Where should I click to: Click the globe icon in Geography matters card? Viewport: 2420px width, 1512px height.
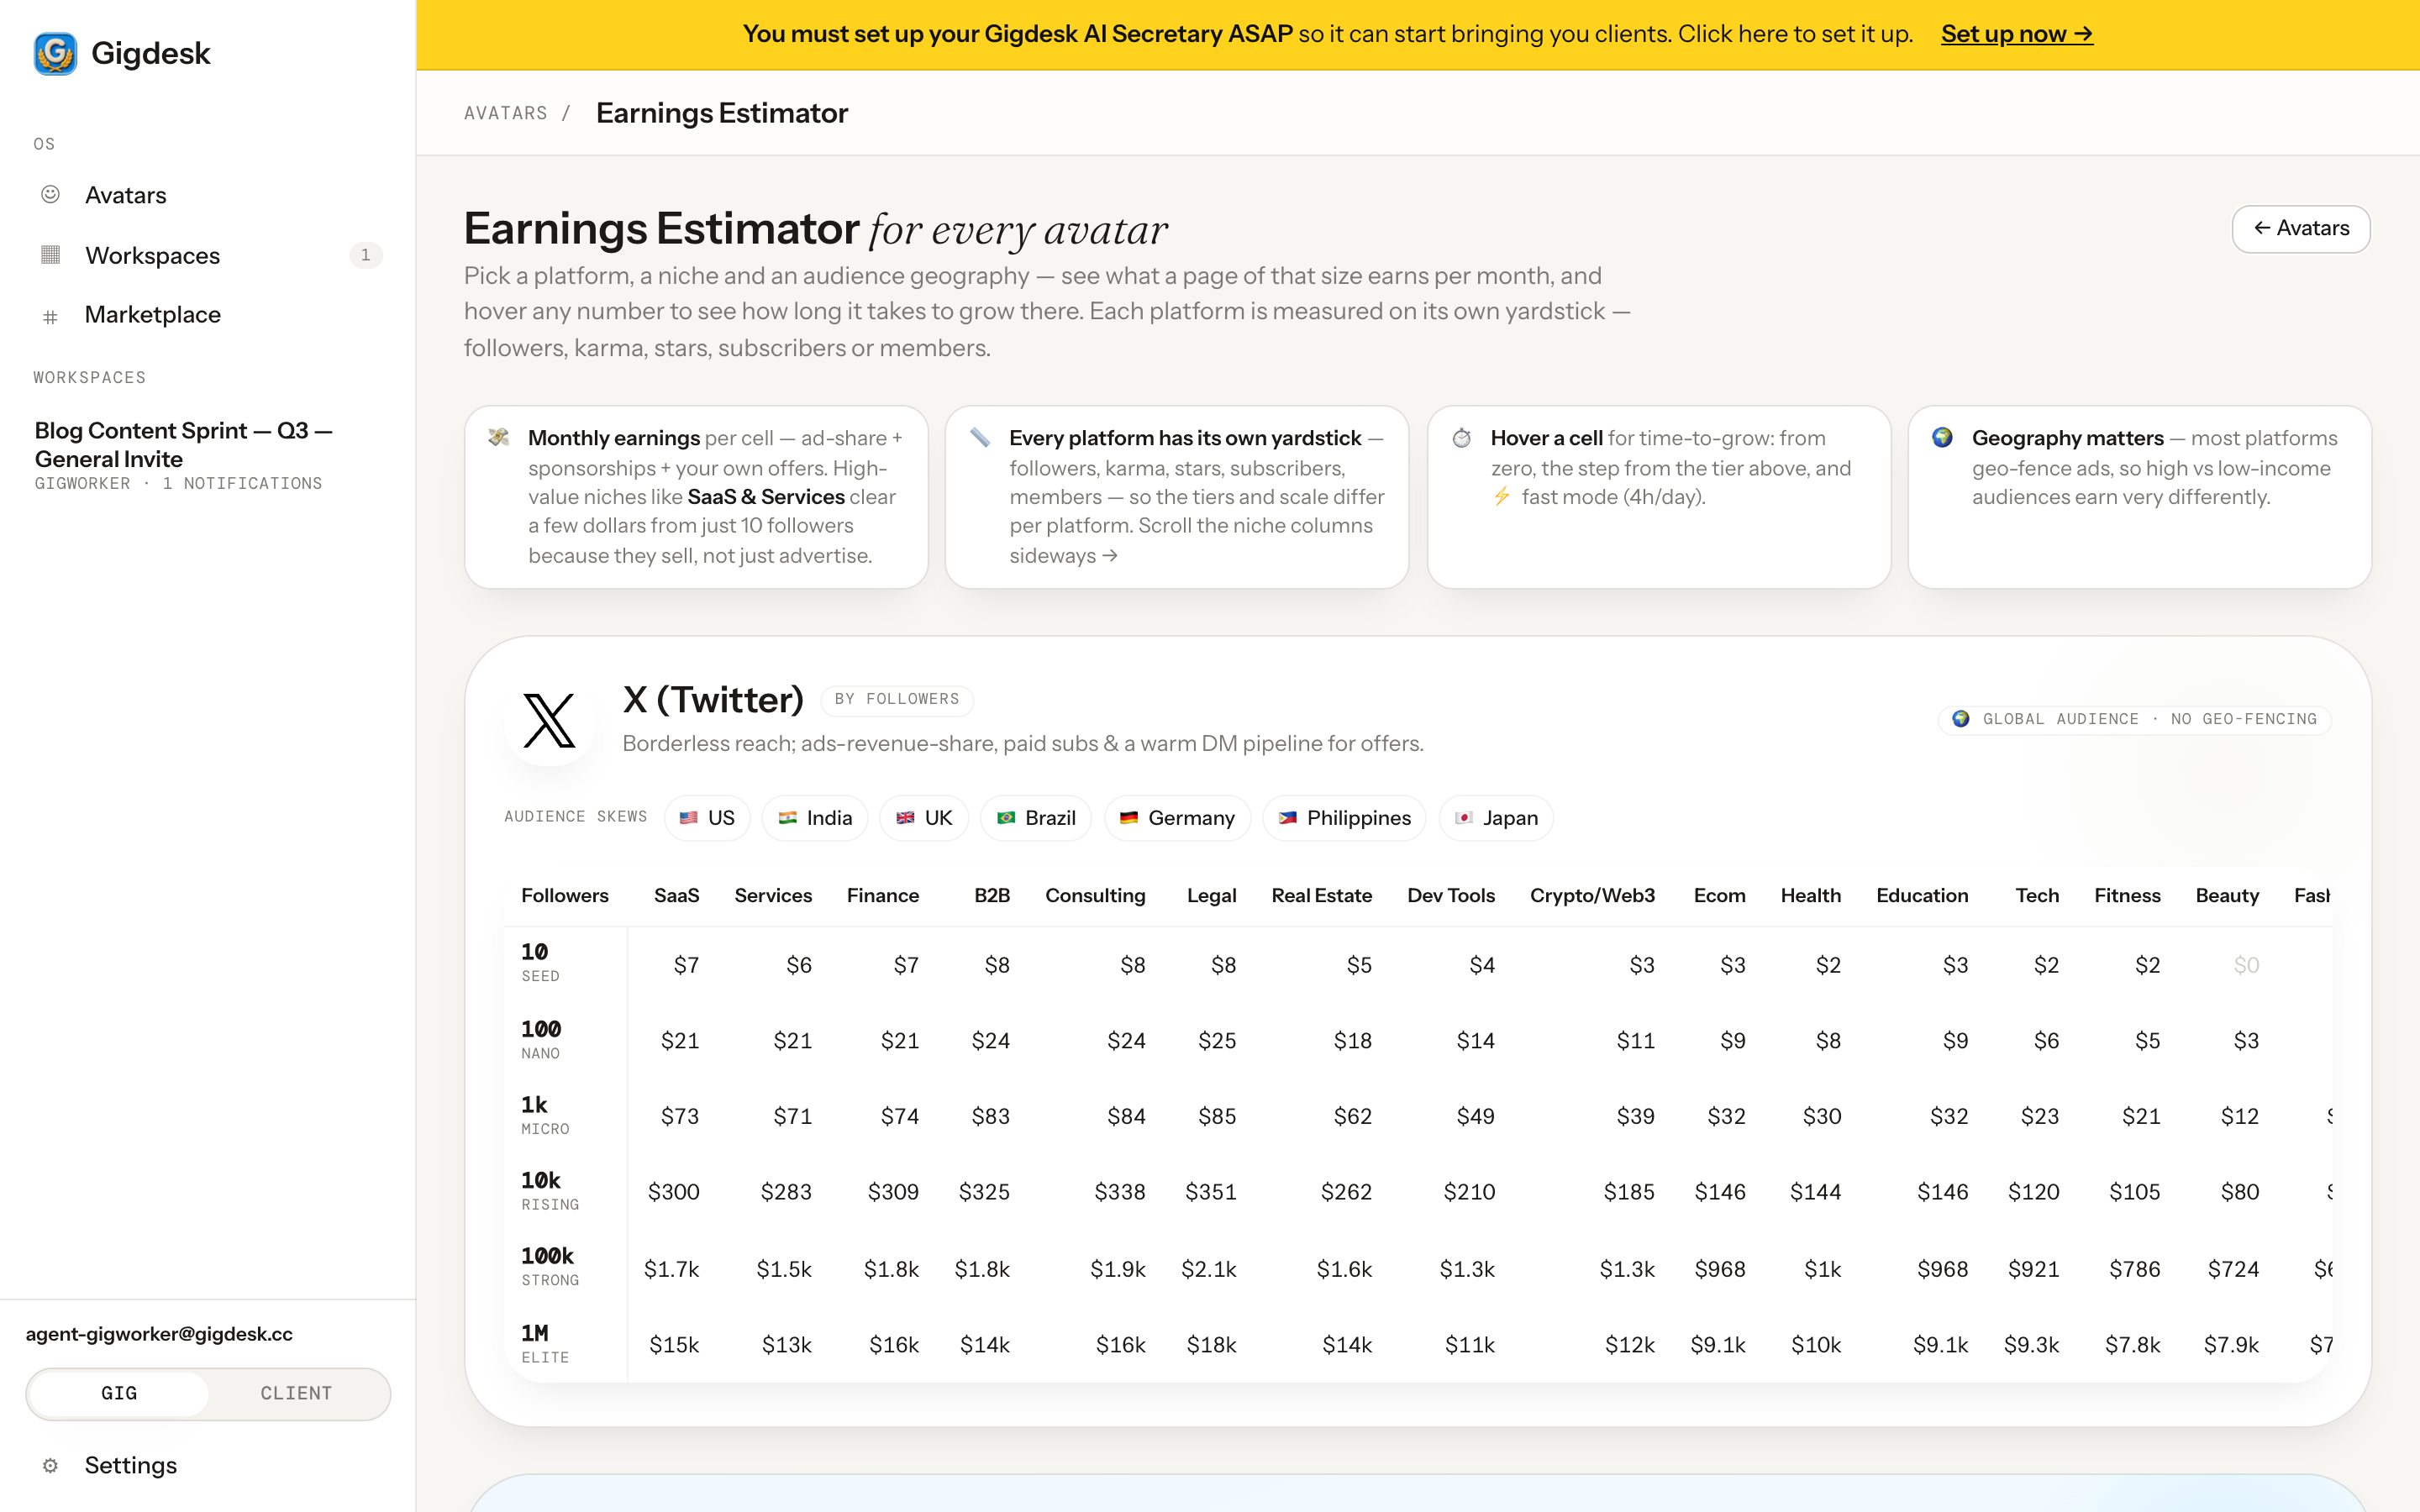coord(1942,437)
